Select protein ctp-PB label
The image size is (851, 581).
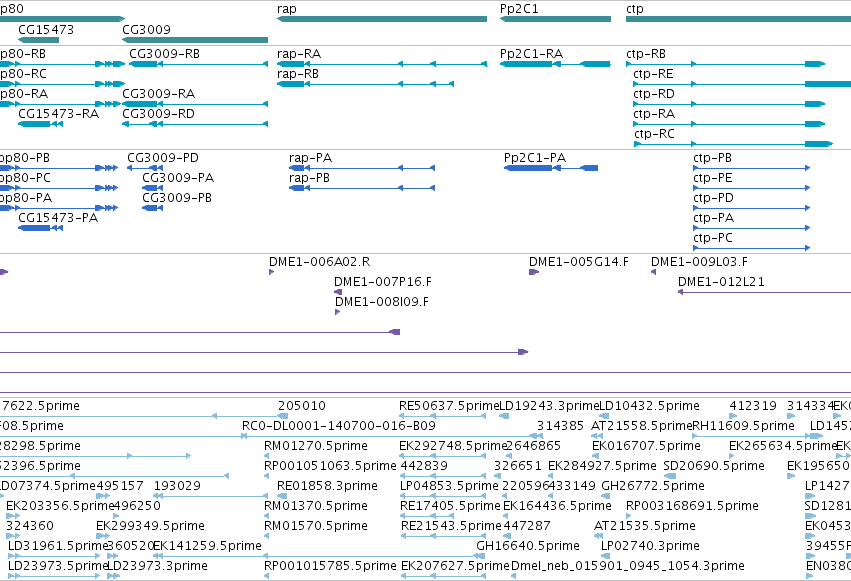tap(713, 158)
